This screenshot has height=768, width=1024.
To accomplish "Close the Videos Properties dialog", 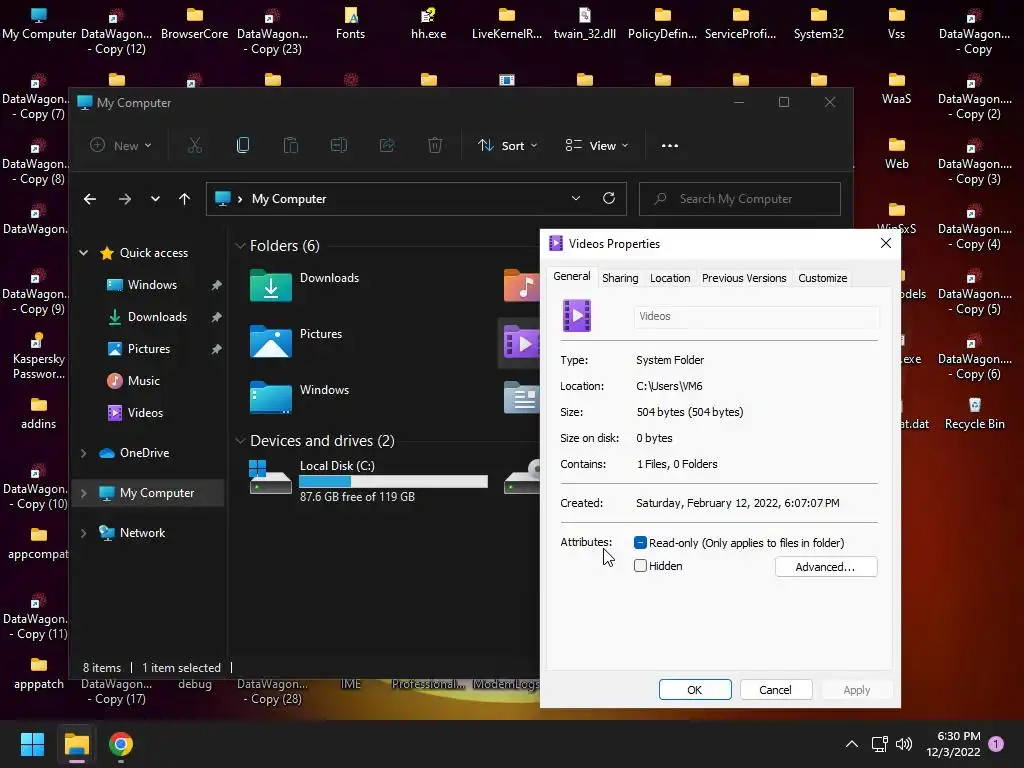I will 886,243.
